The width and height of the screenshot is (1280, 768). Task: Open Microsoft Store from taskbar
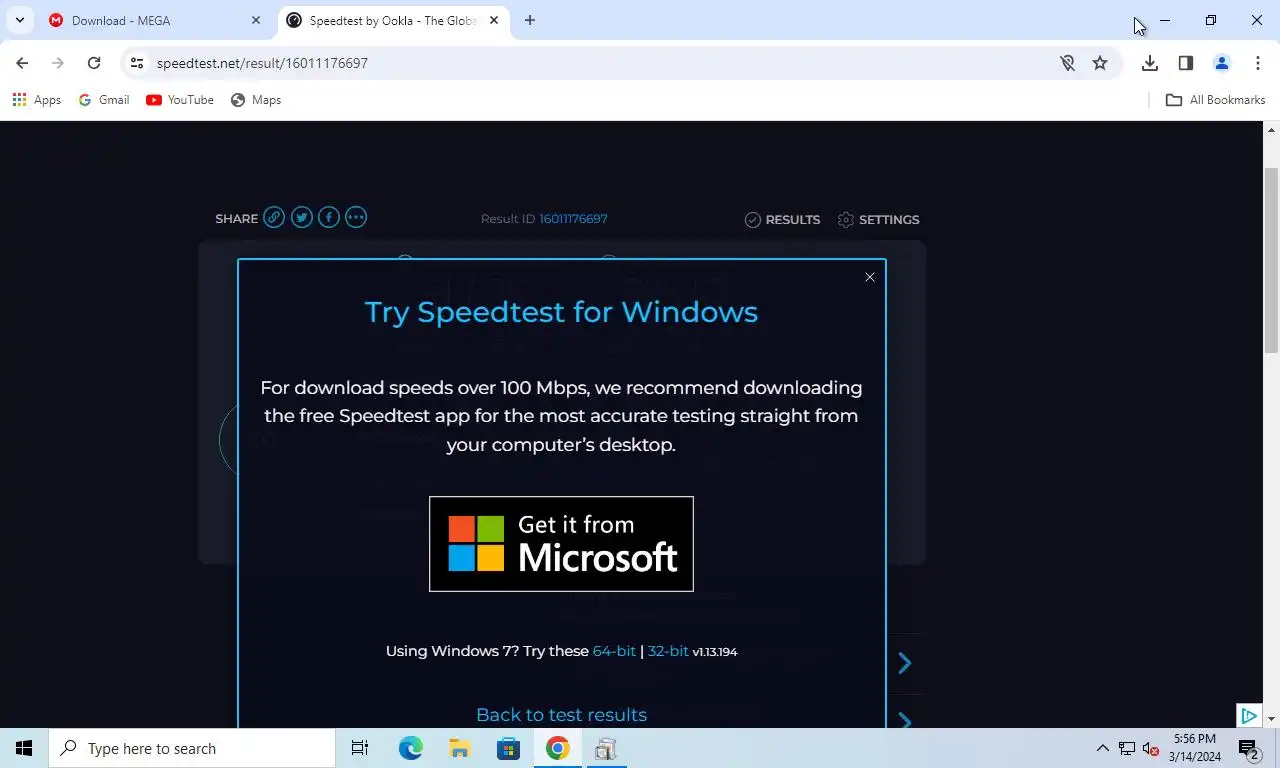pyautogui.click(x=509, y=748)
